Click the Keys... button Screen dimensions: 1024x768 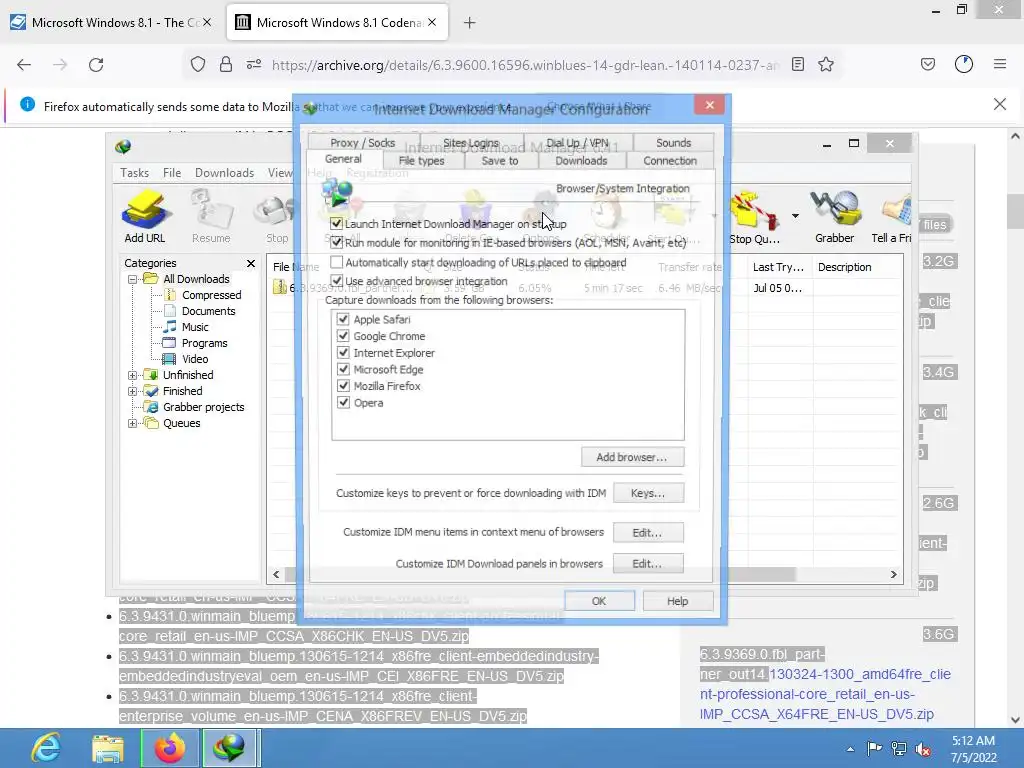click(648, 493)
